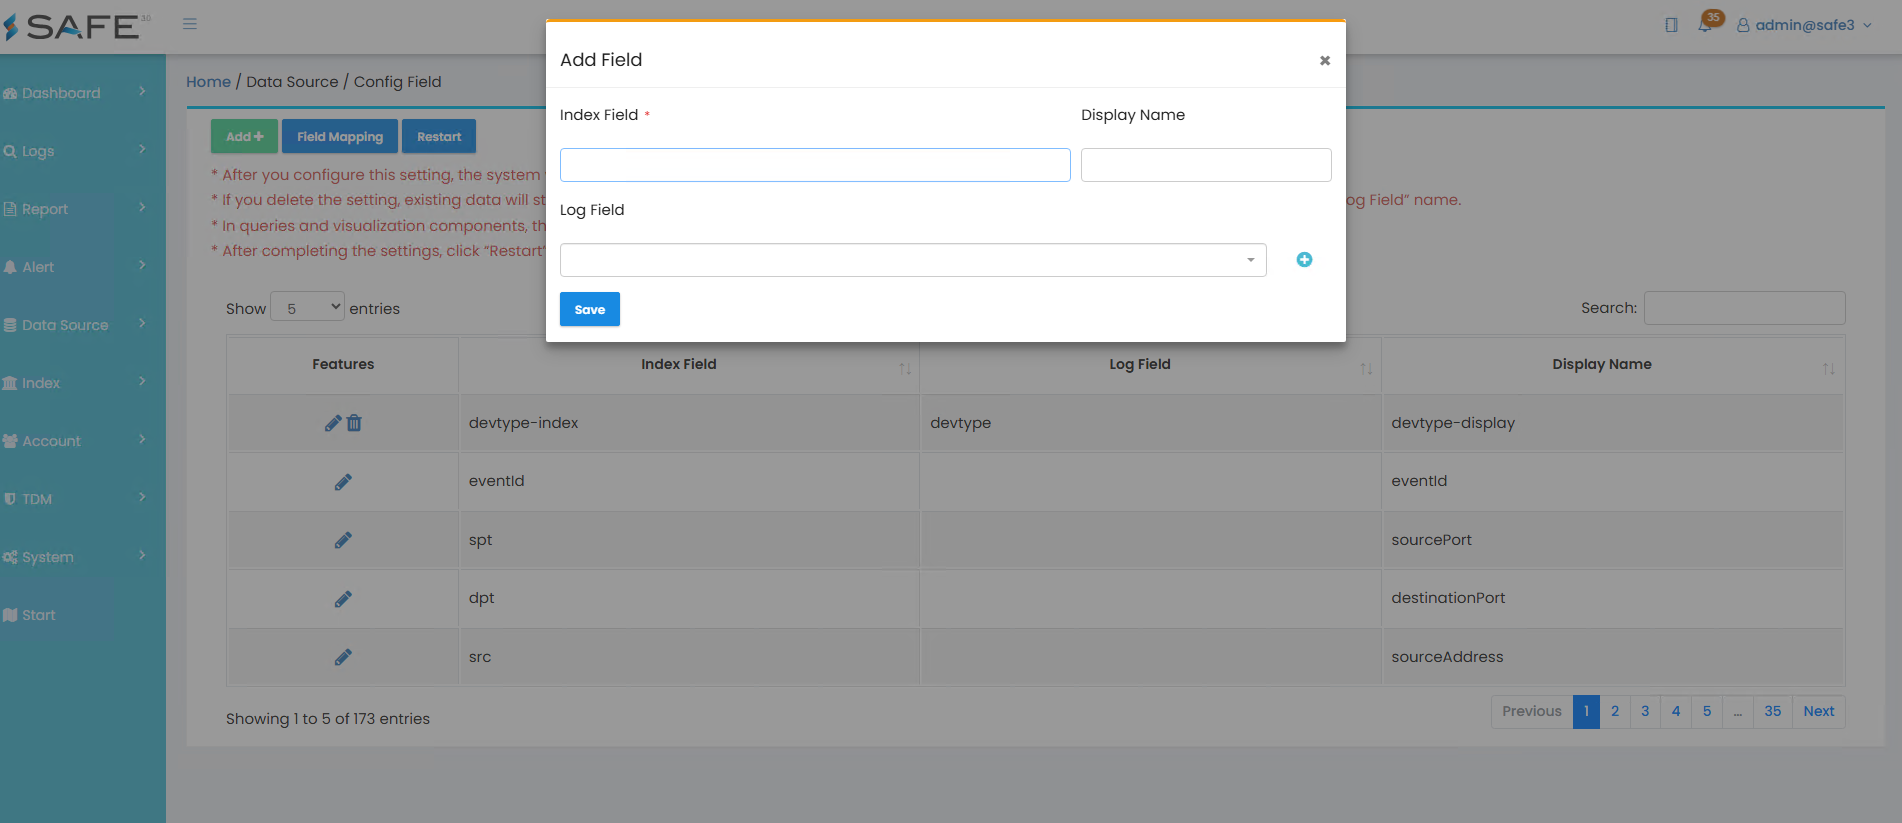Focus the Display Name input
The width and height of the screenshot is (1902, 823).
click(x=1206, y=165)
